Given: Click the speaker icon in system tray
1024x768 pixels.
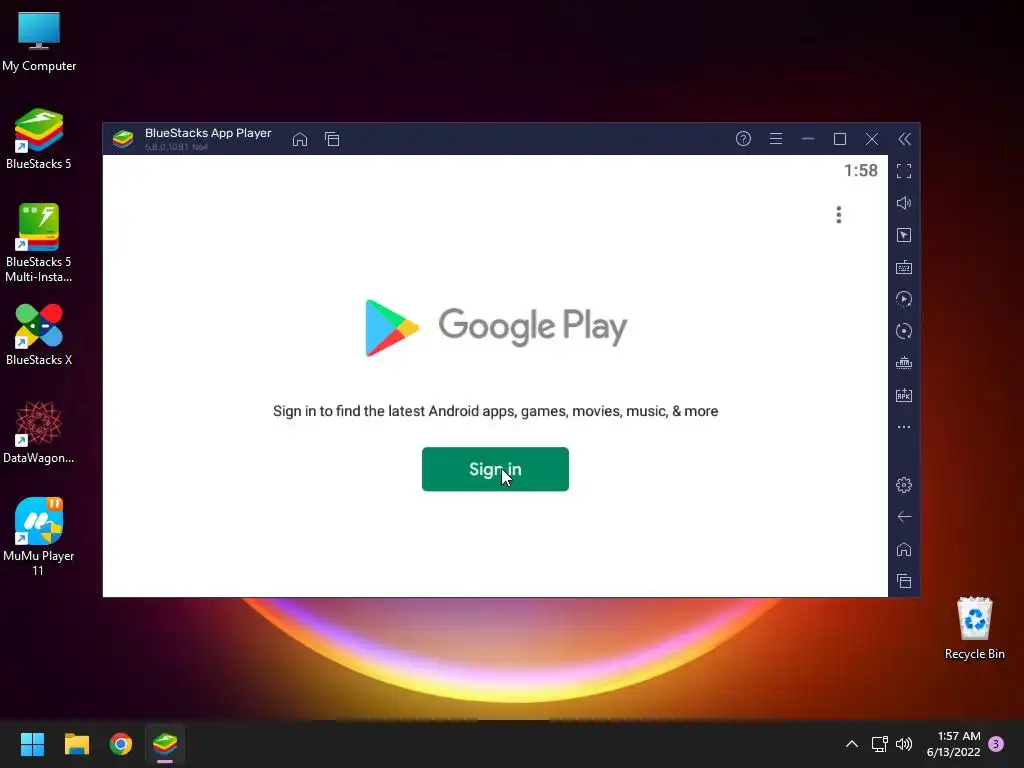Looking at the screenshot, I should point(904,744).
